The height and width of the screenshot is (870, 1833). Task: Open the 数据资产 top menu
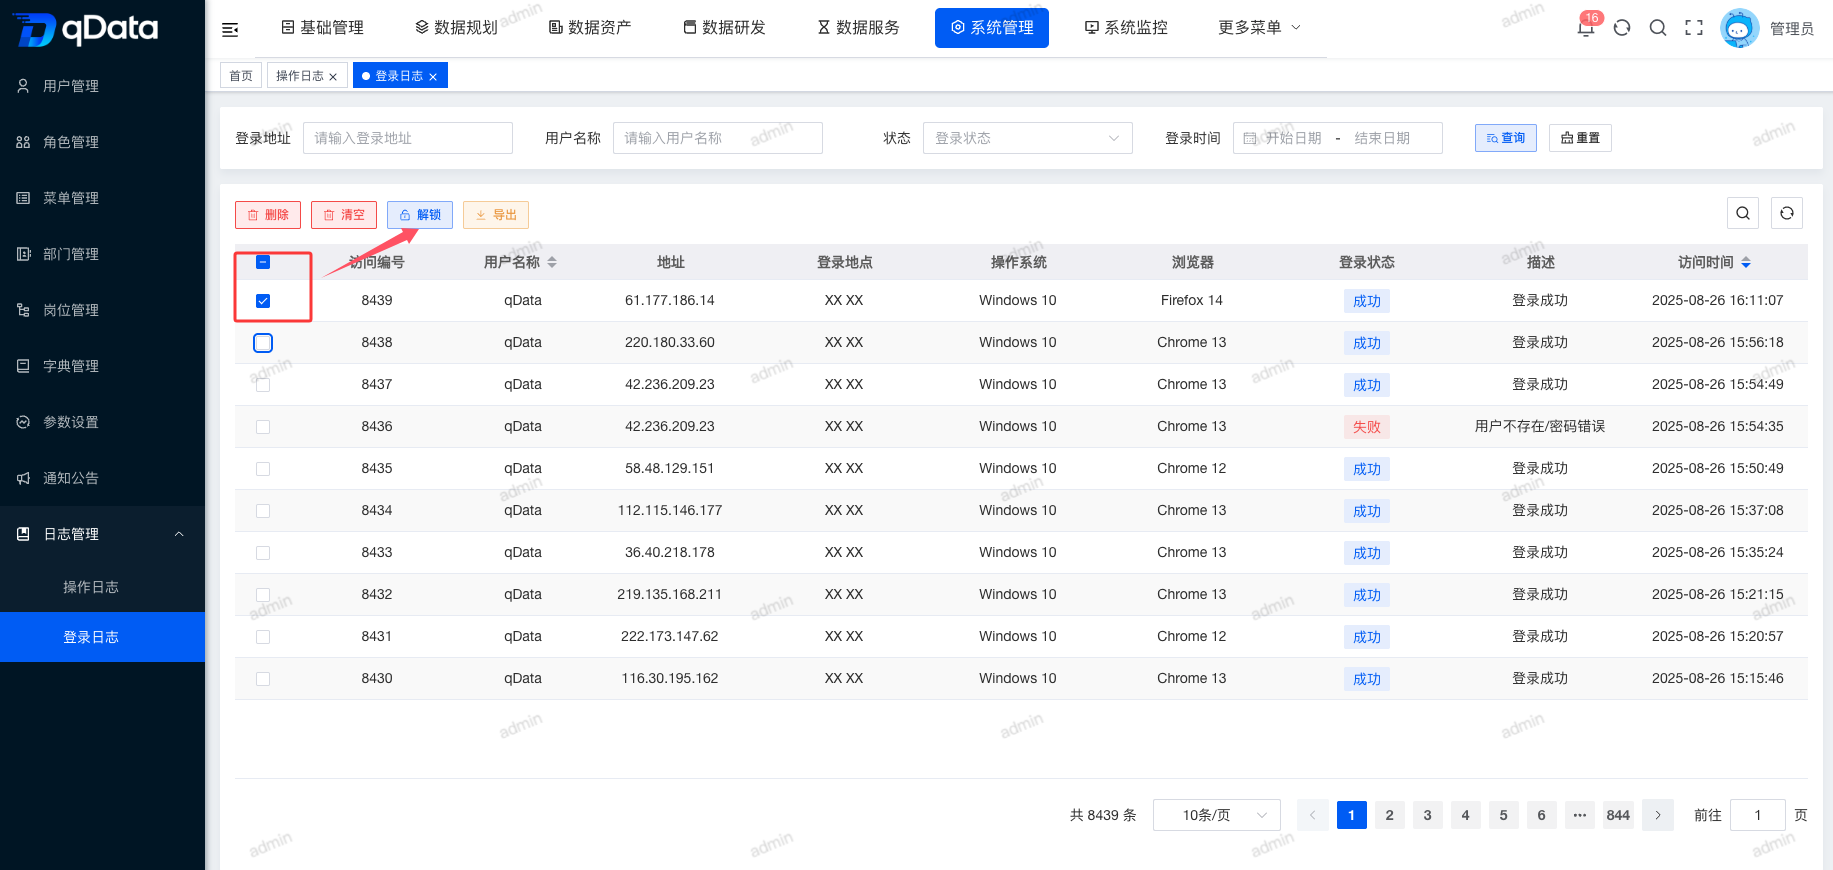tap(590, 27)
